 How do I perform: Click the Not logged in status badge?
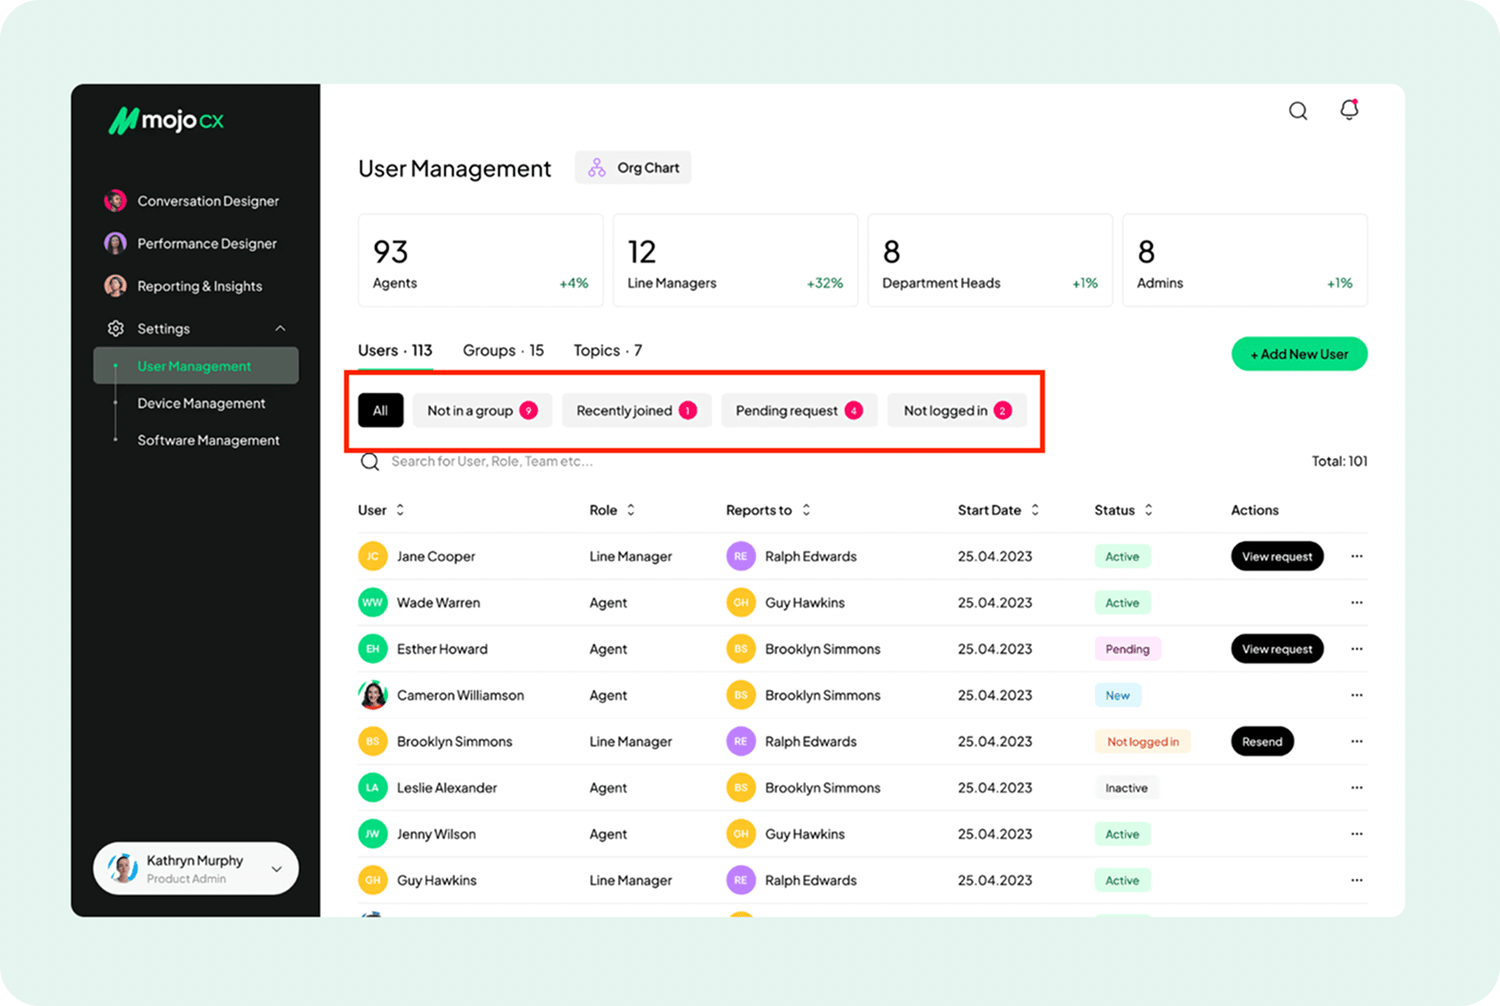pos(1142,741)
